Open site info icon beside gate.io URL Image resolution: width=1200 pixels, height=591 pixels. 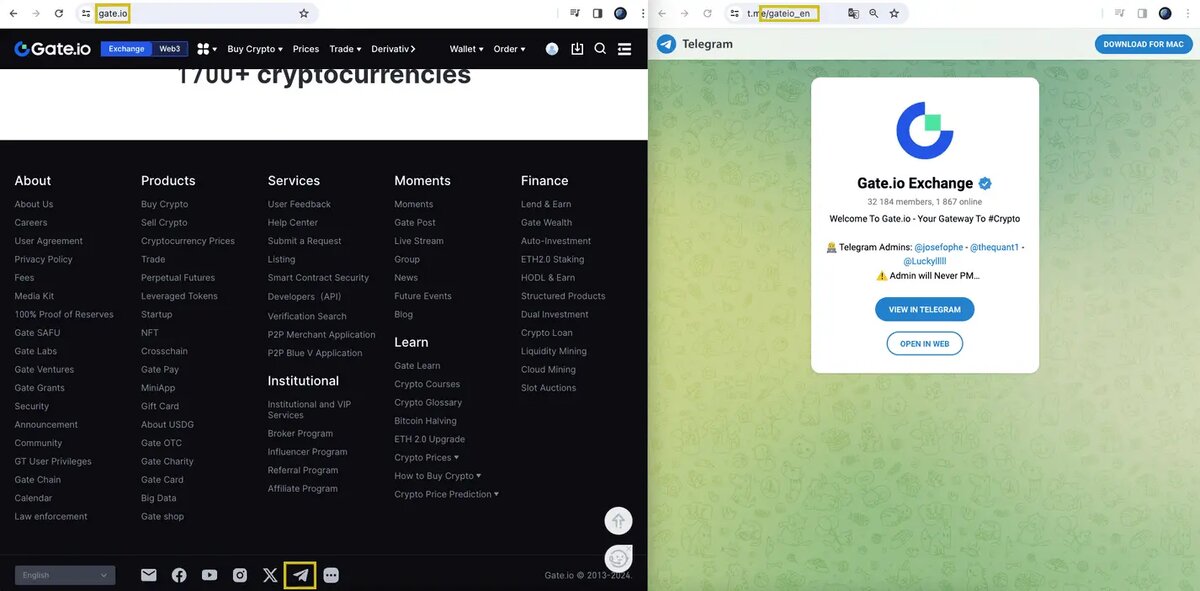(86, 13)
